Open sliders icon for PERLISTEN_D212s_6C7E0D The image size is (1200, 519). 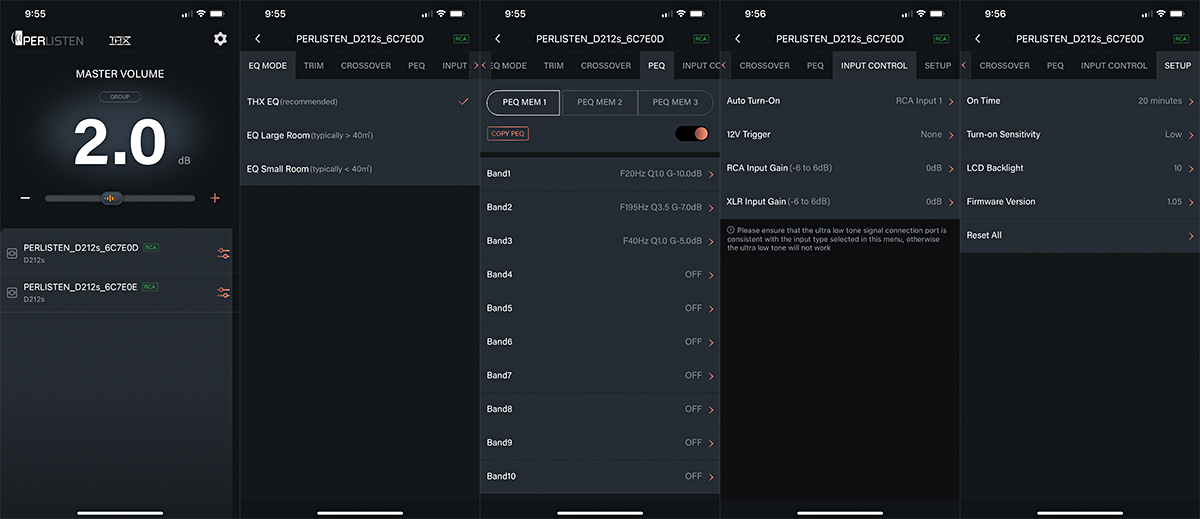click(x=223, y=254)
